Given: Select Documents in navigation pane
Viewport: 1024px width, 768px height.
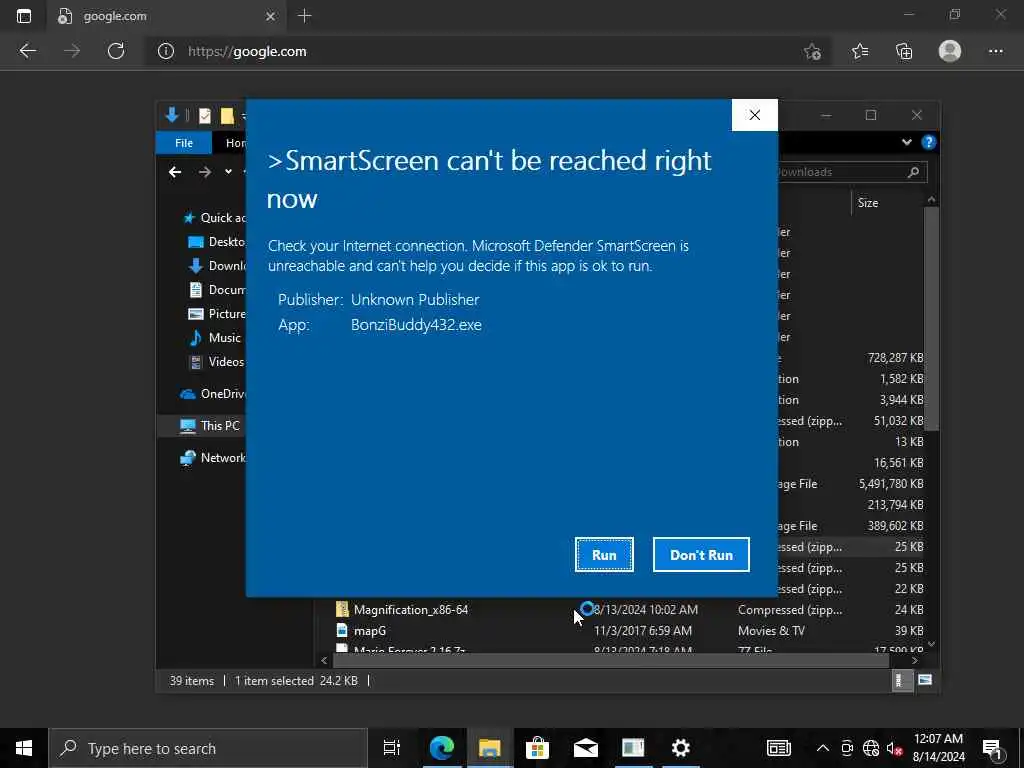Looking at the screenshot, I should [216, 290].
